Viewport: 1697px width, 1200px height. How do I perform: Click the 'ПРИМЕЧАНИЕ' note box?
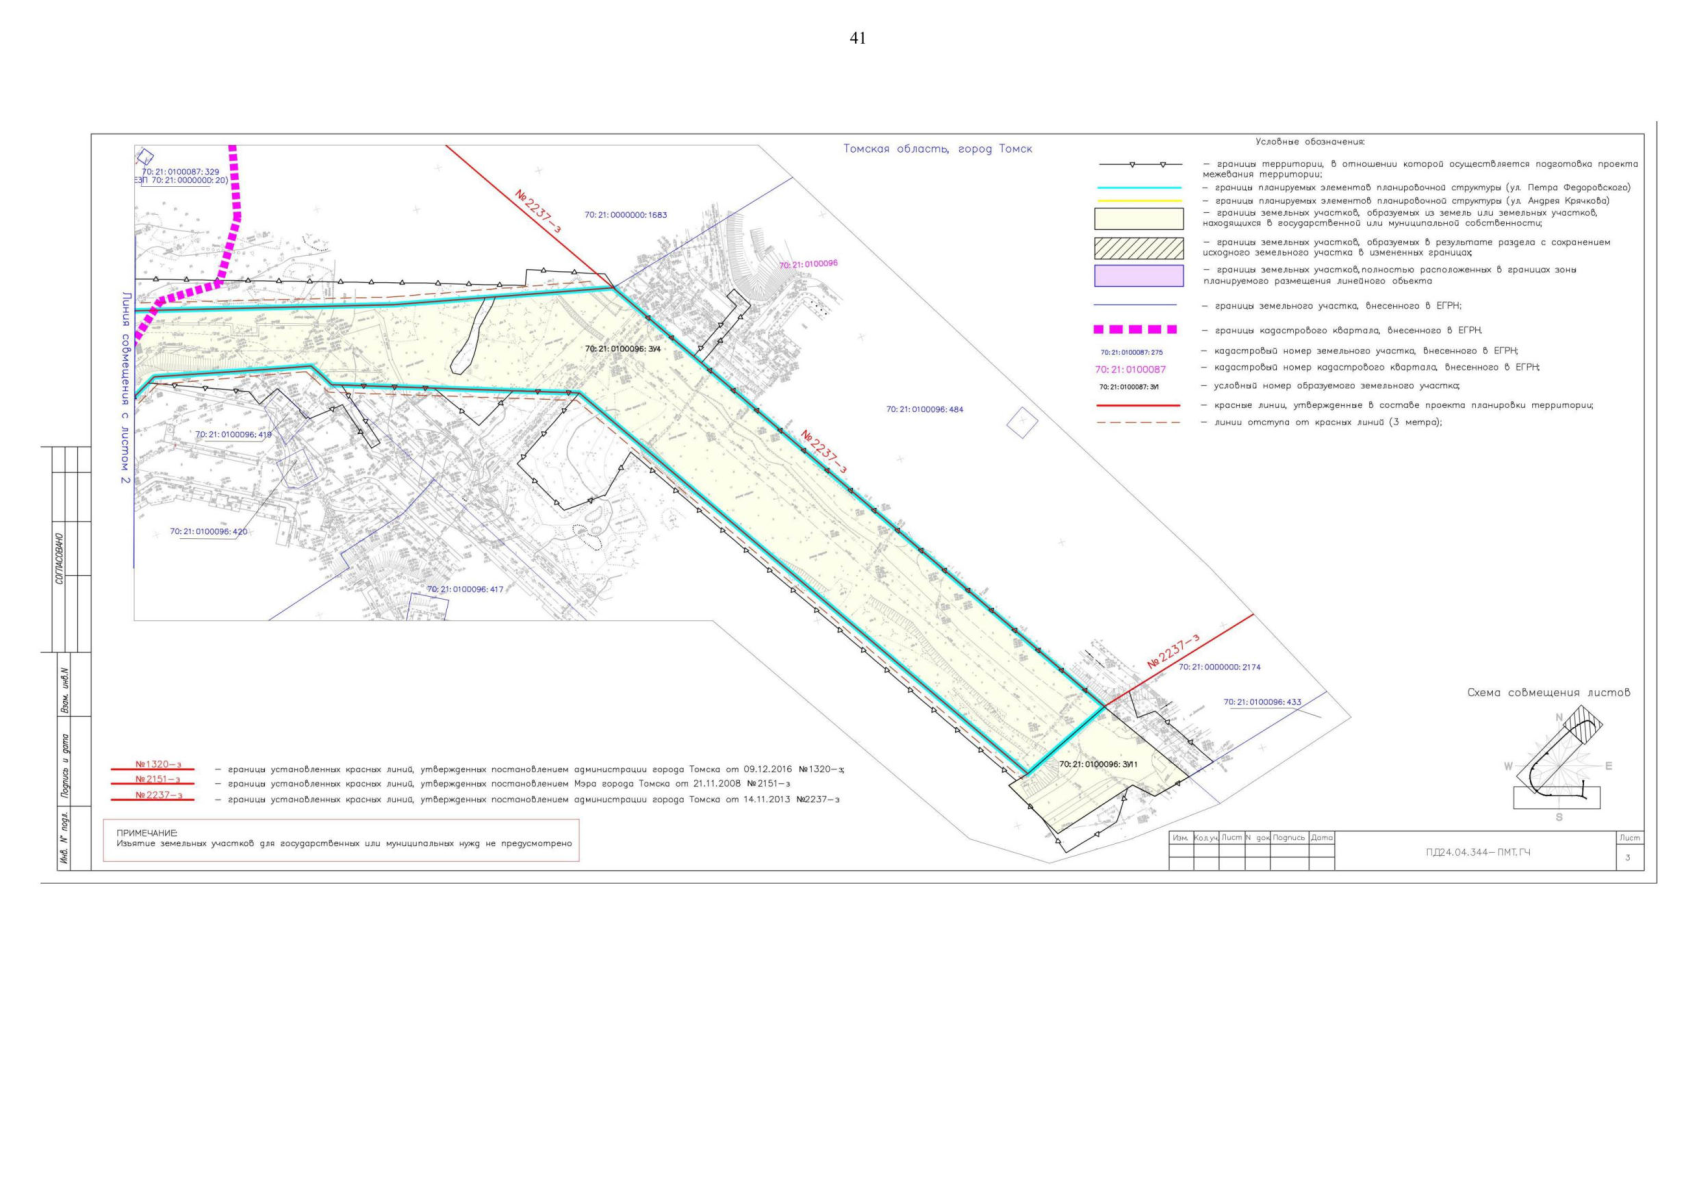[341, 839]
